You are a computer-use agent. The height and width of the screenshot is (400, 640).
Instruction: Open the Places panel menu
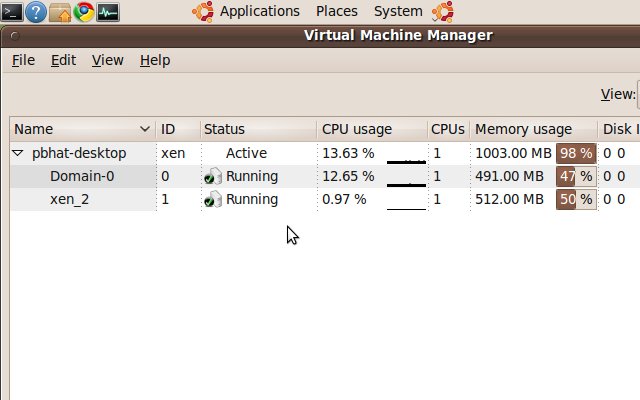[x=337, y=12]
